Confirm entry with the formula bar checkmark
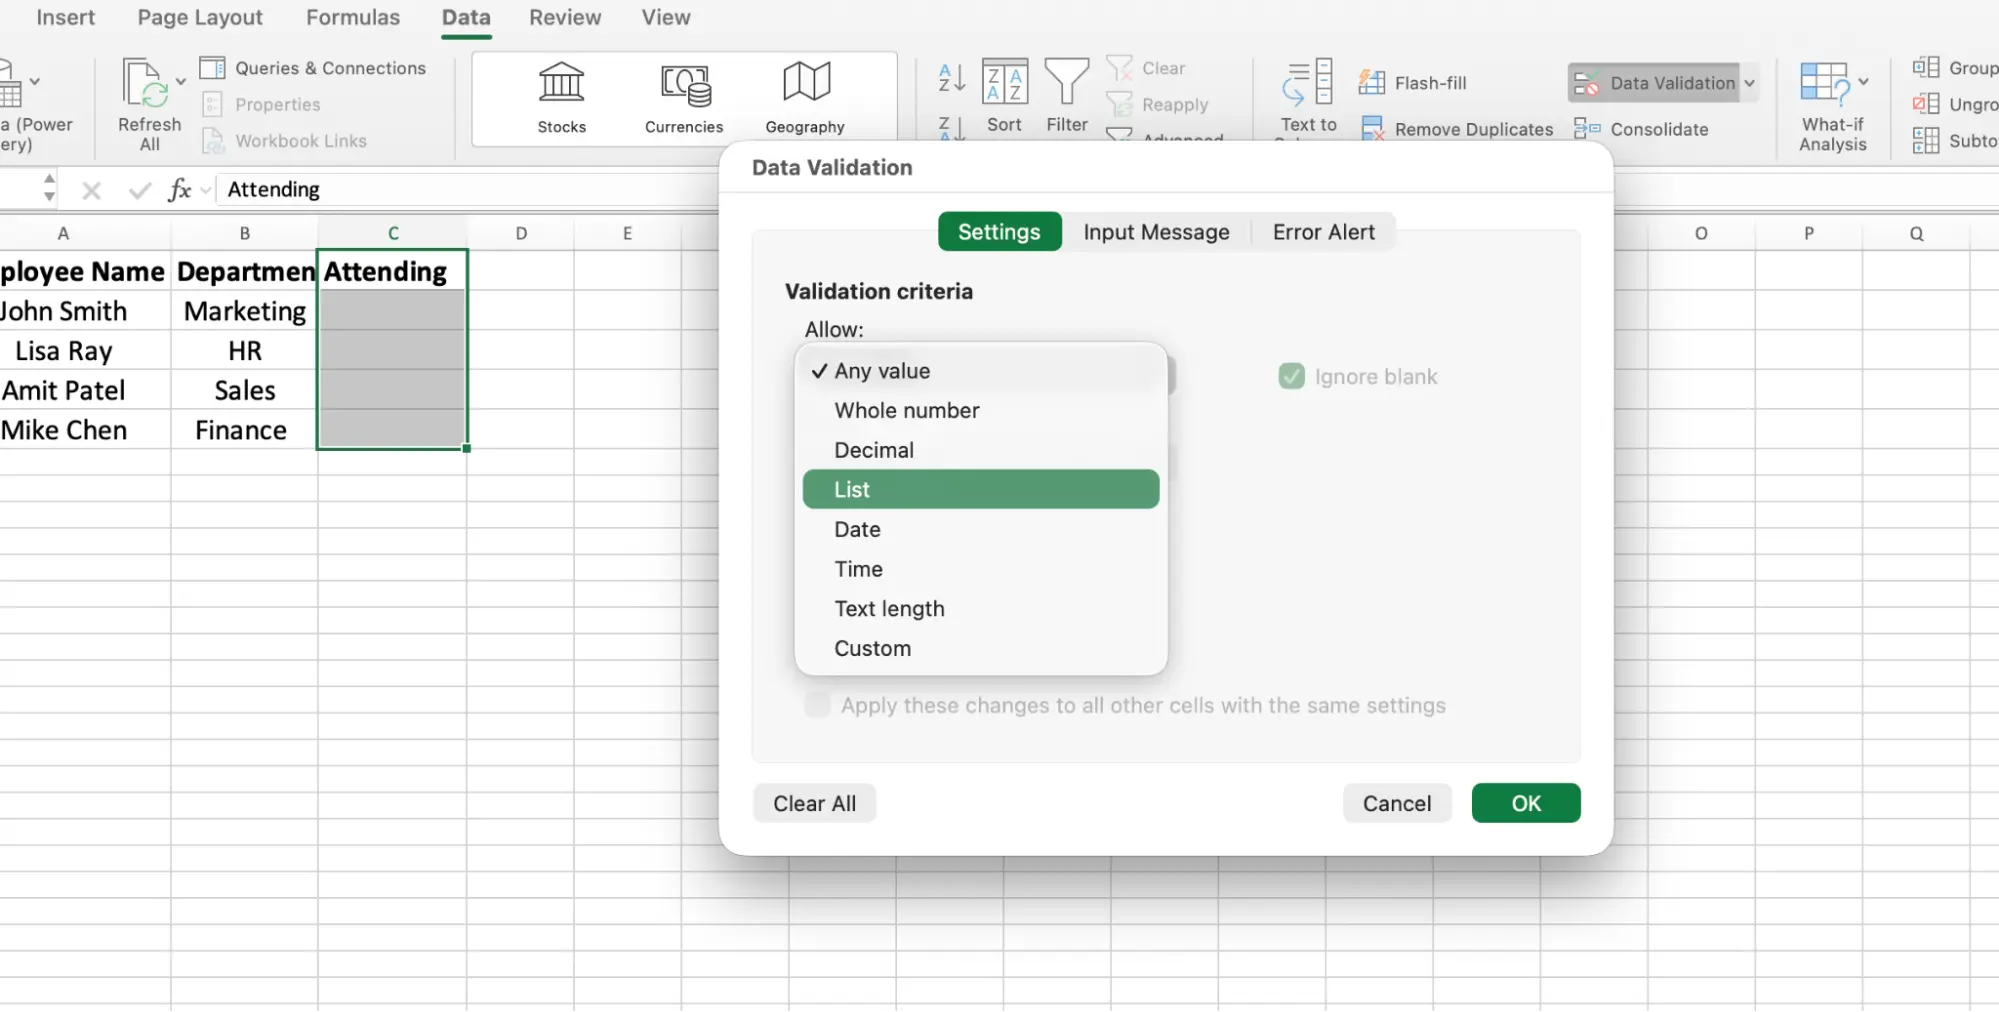Image resolution: width=1999 pixels, height=1012 pixels. click(140, 189)
